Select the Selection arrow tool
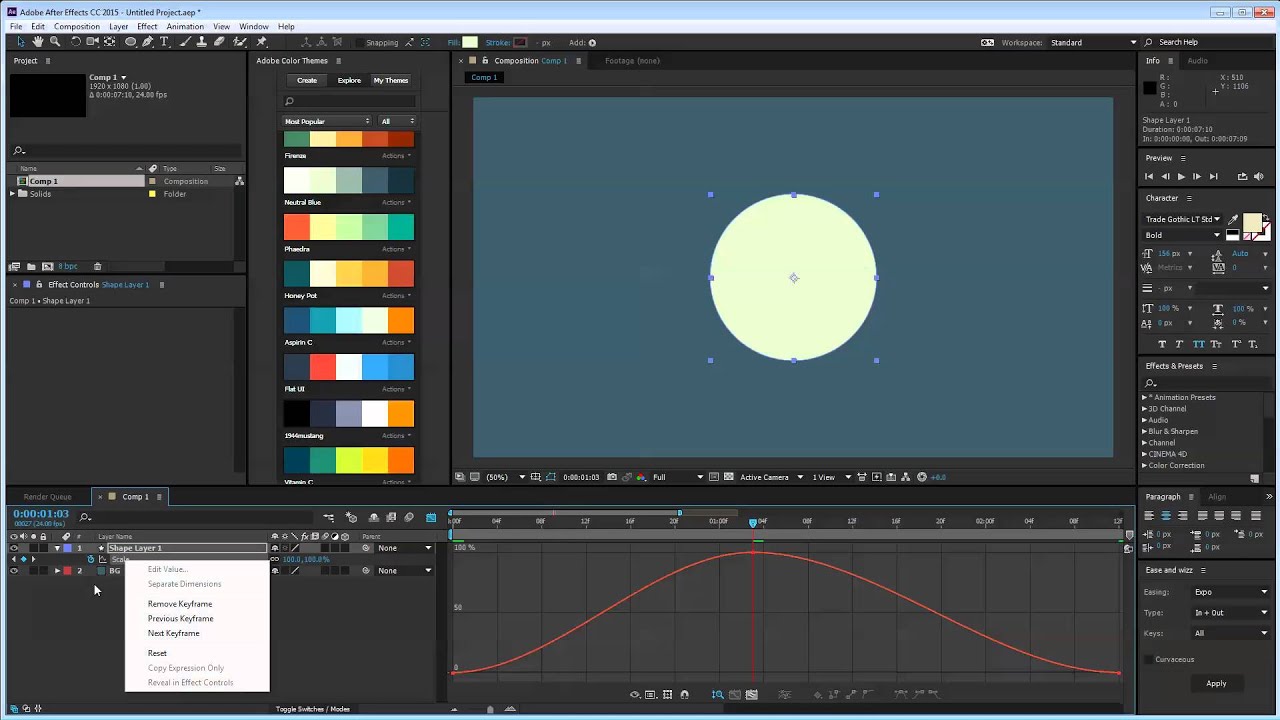1280x720 pixels. pos(21,42)
